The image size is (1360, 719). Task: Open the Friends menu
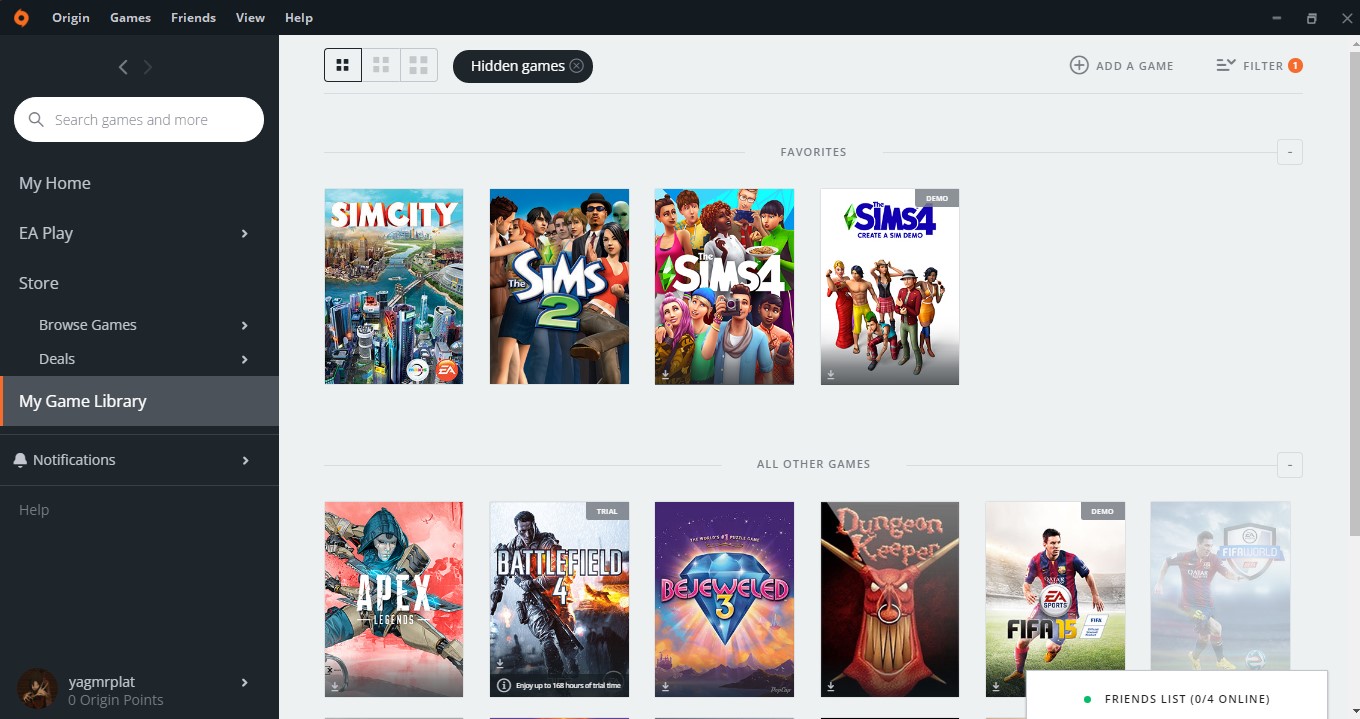pyautogui.click(x=193, y=17)
